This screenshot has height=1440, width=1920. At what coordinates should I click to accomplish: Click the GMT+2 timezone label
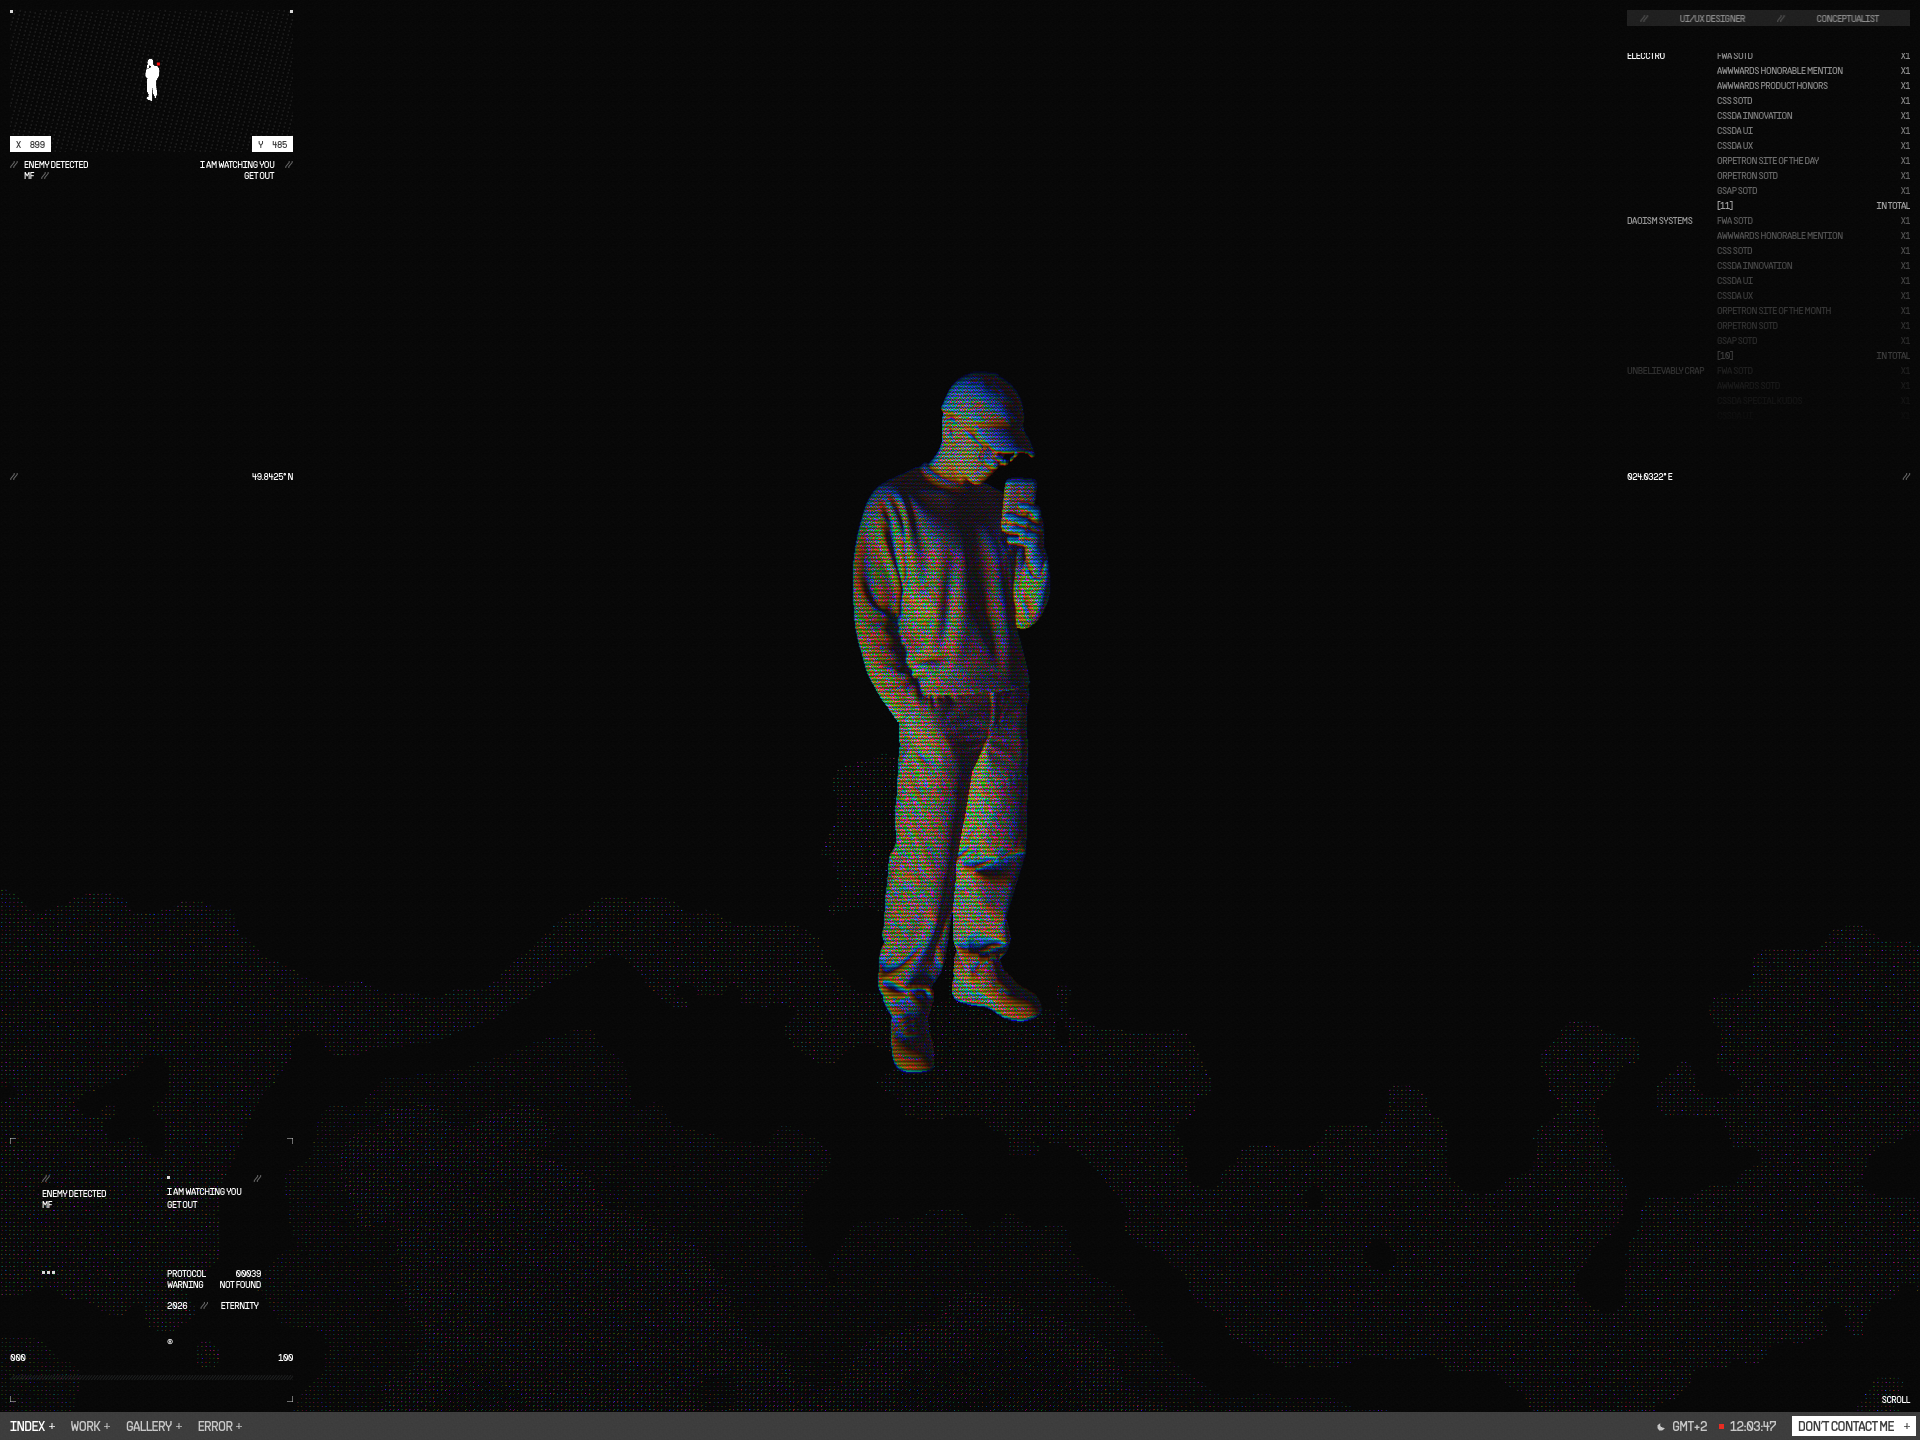(1690, 1426)
